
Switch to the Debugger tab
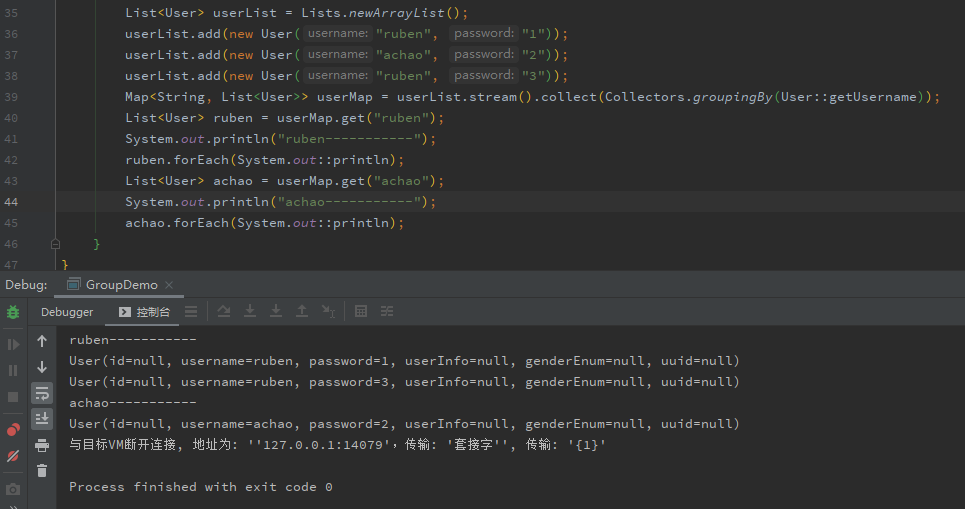point(67,312)
